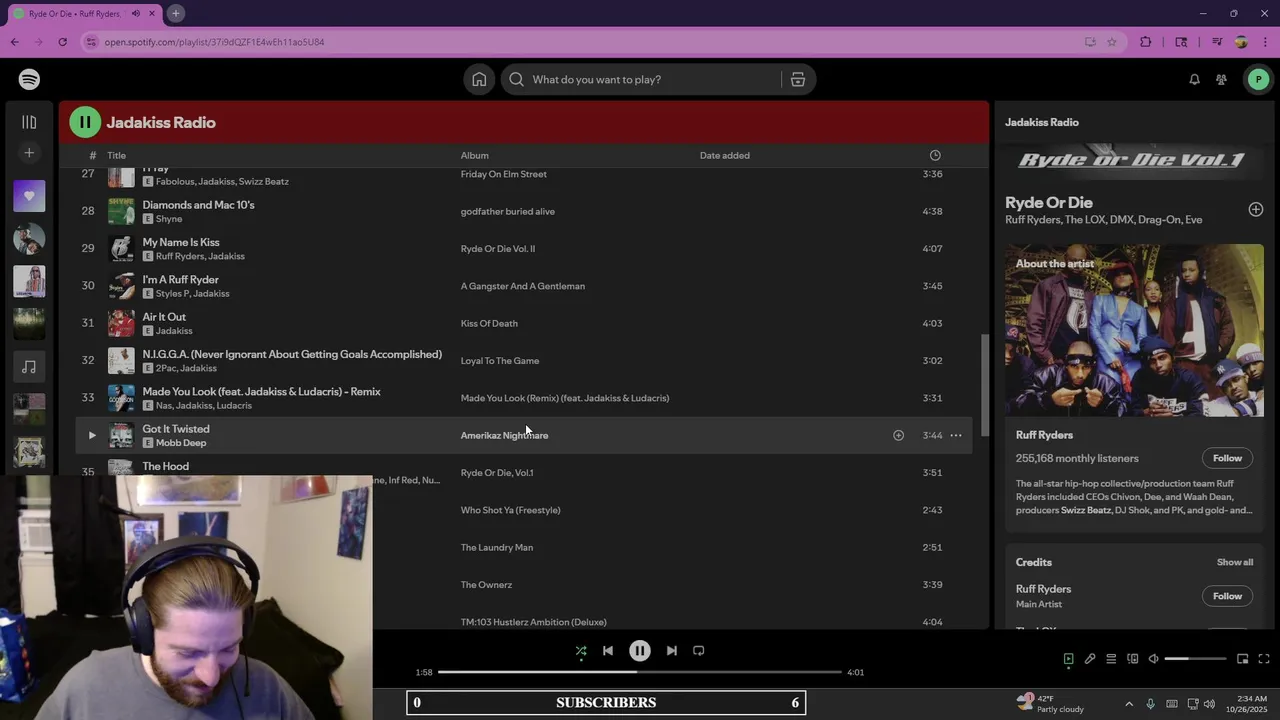
Task: Show lyrics via the microphone icon
Action: click(1090, 659)
